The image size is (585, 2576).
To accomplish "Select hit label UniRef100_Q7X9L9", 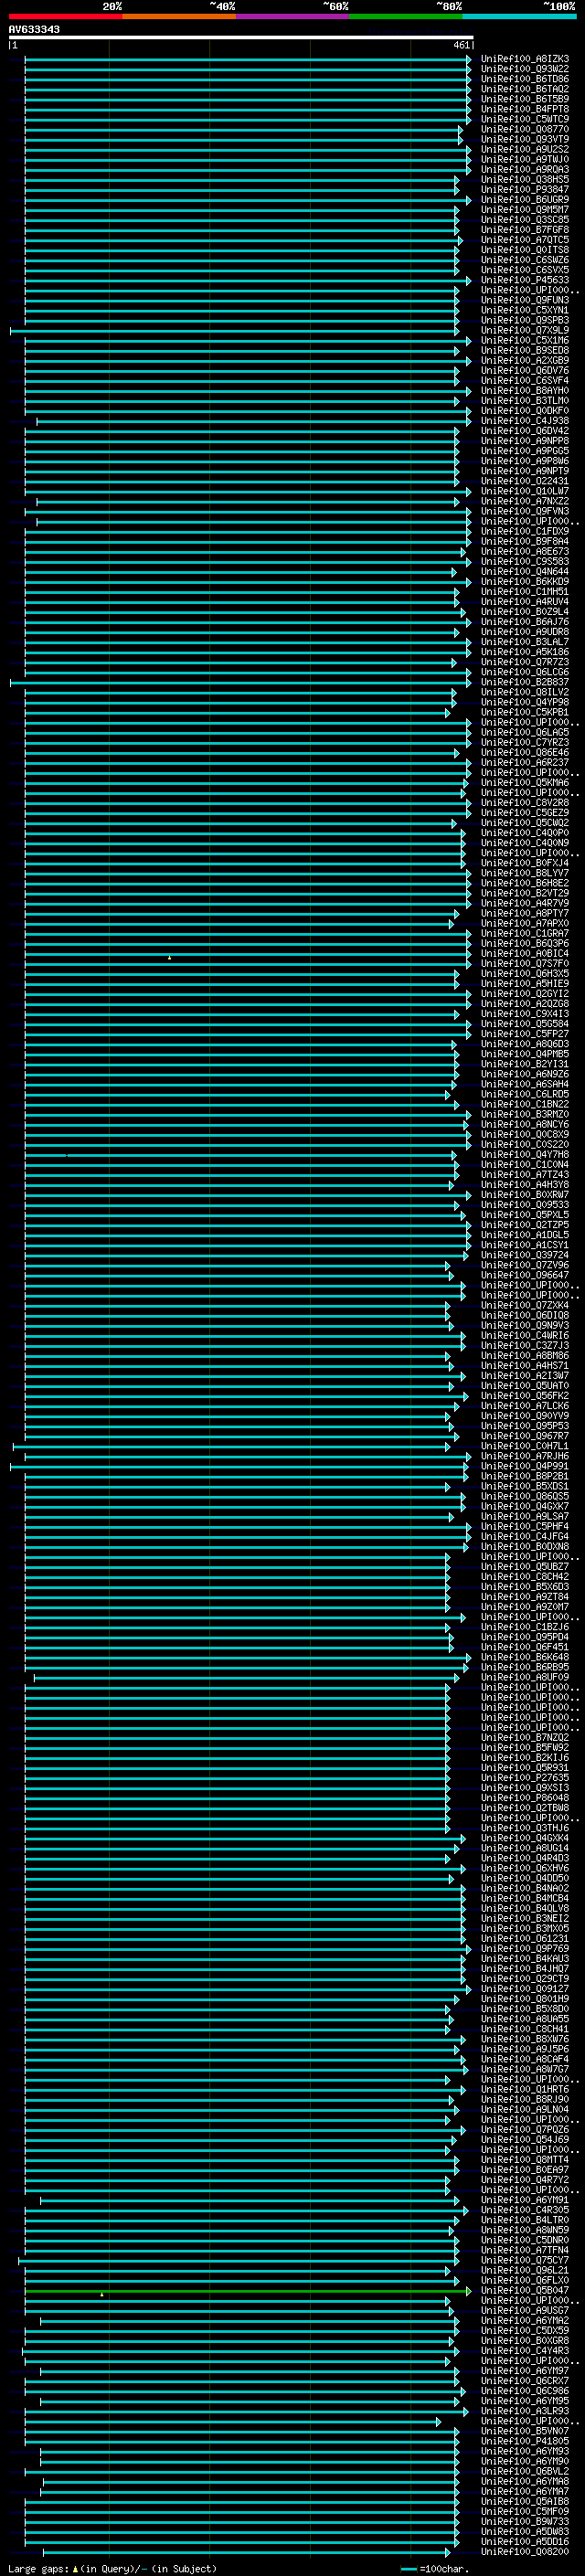I will (x=525, y=330).
